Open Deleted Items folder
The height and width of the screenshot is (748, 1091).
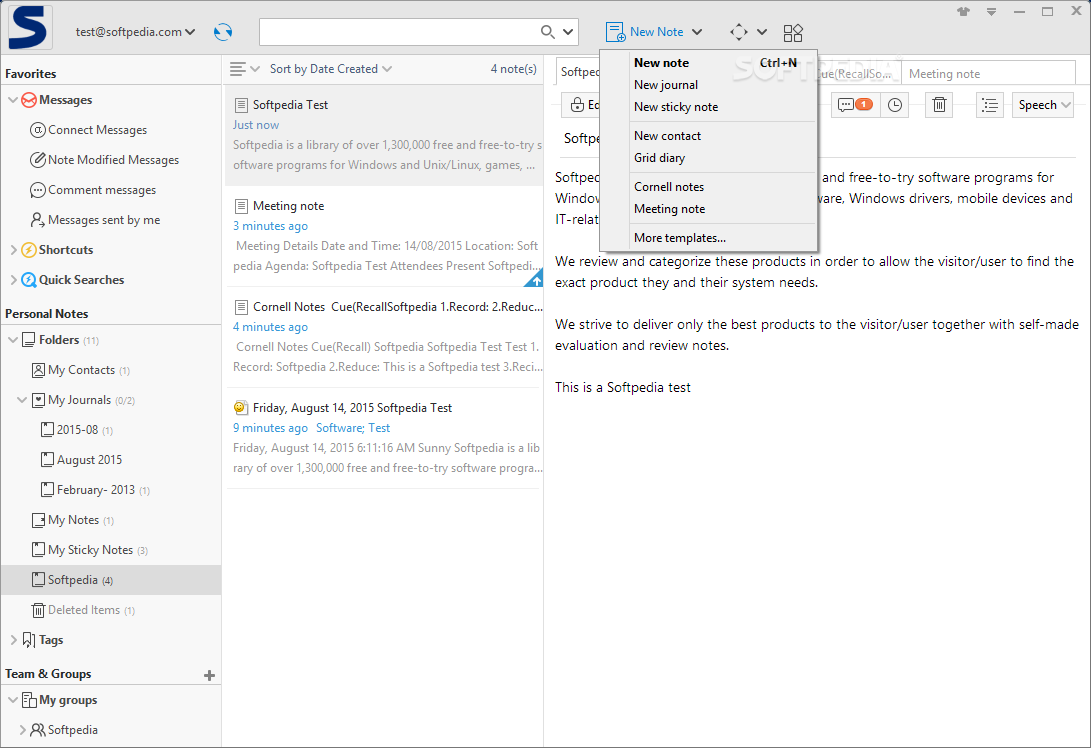pyautogui.click(x=84, y=610)
